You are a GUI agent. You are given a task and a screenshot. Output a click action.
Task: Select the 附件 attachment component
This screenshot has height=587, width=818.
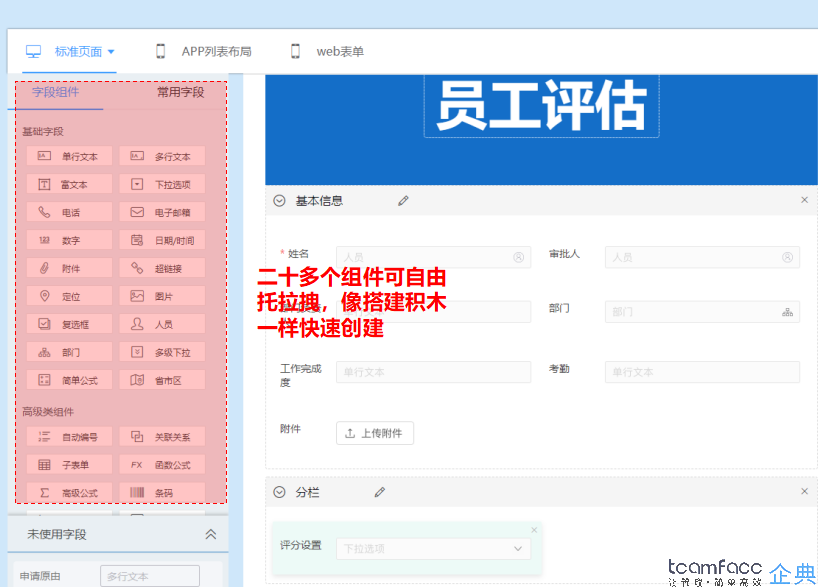69,268
